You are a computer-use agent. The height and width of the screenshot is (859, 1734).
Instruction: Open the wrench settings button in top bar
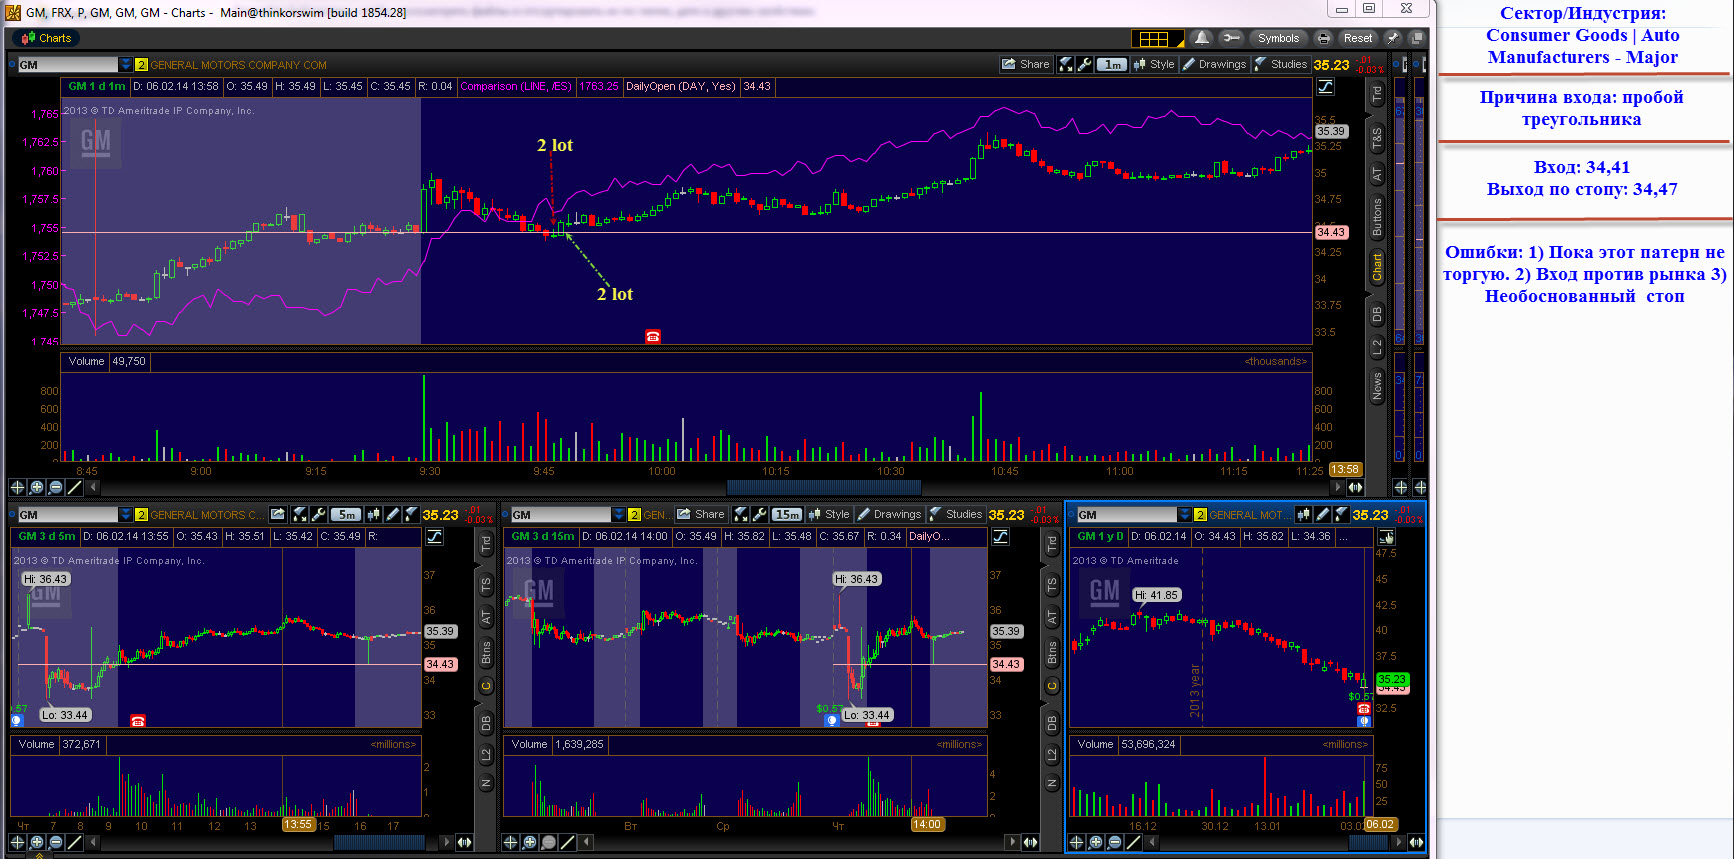pos(1231,38)
